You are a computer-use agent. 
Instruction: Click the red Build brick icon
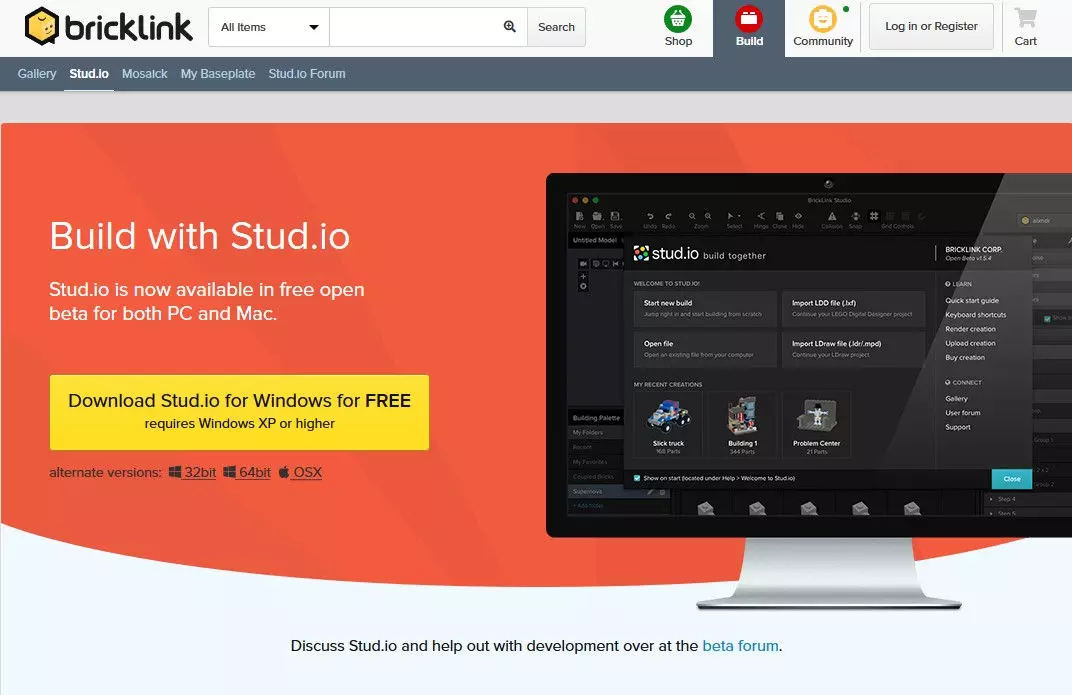tap(748, 19)
